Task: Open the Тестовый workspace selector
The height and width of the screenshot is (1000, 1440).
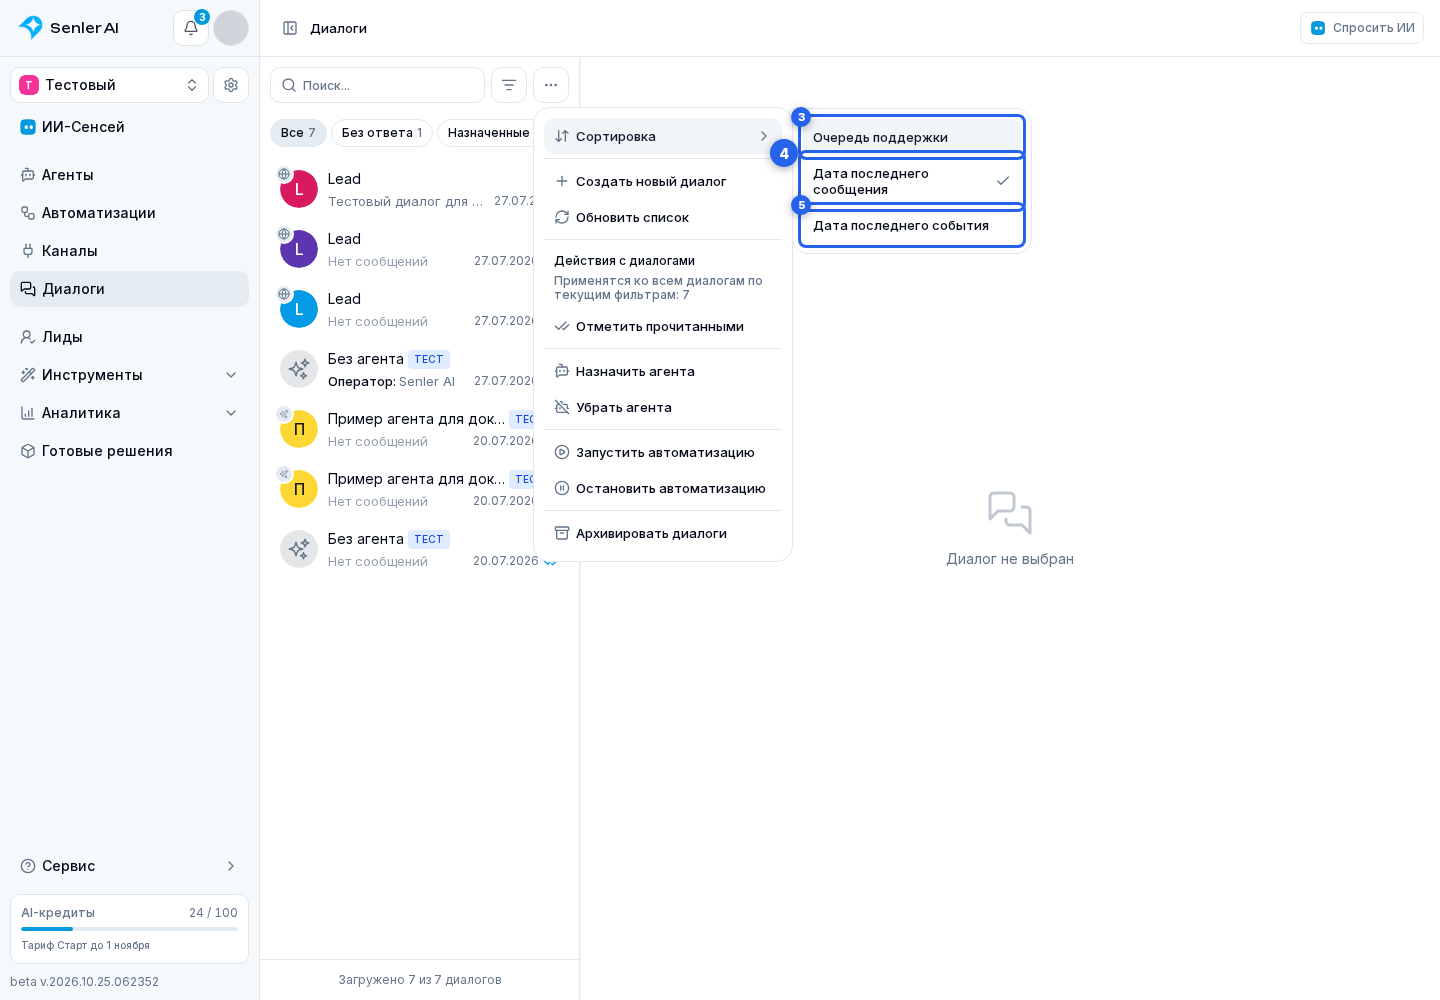Action: pos(109,85)
